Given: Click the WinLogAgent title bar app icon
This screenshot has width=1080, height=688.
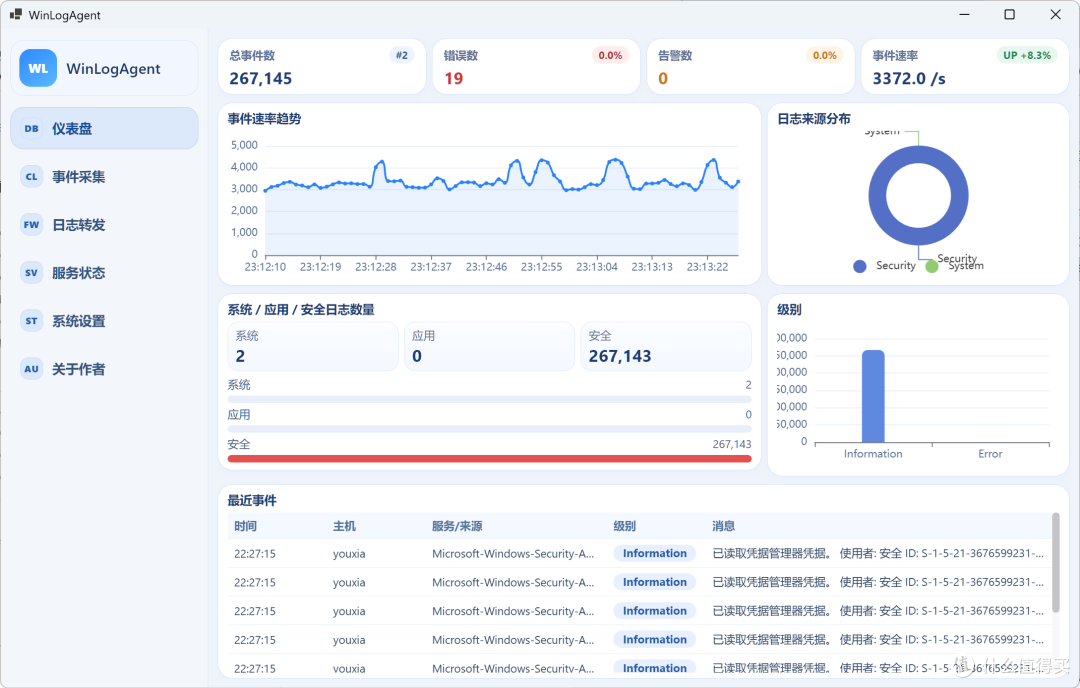Looking at the screenshot, I should coord(16,14).
